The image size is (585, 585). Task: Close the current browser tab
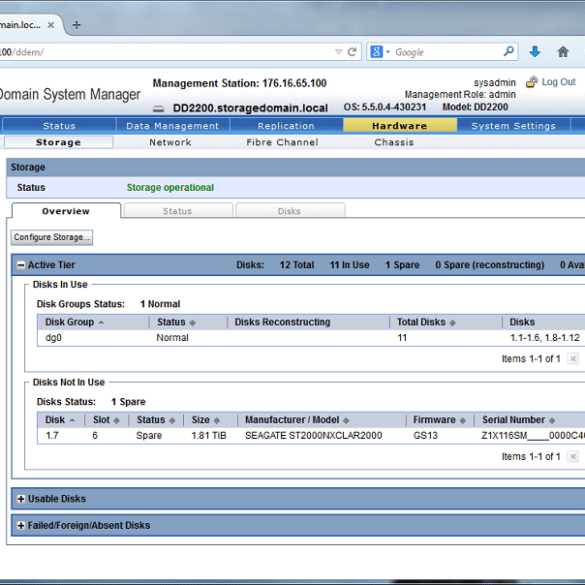pos(51,25)
